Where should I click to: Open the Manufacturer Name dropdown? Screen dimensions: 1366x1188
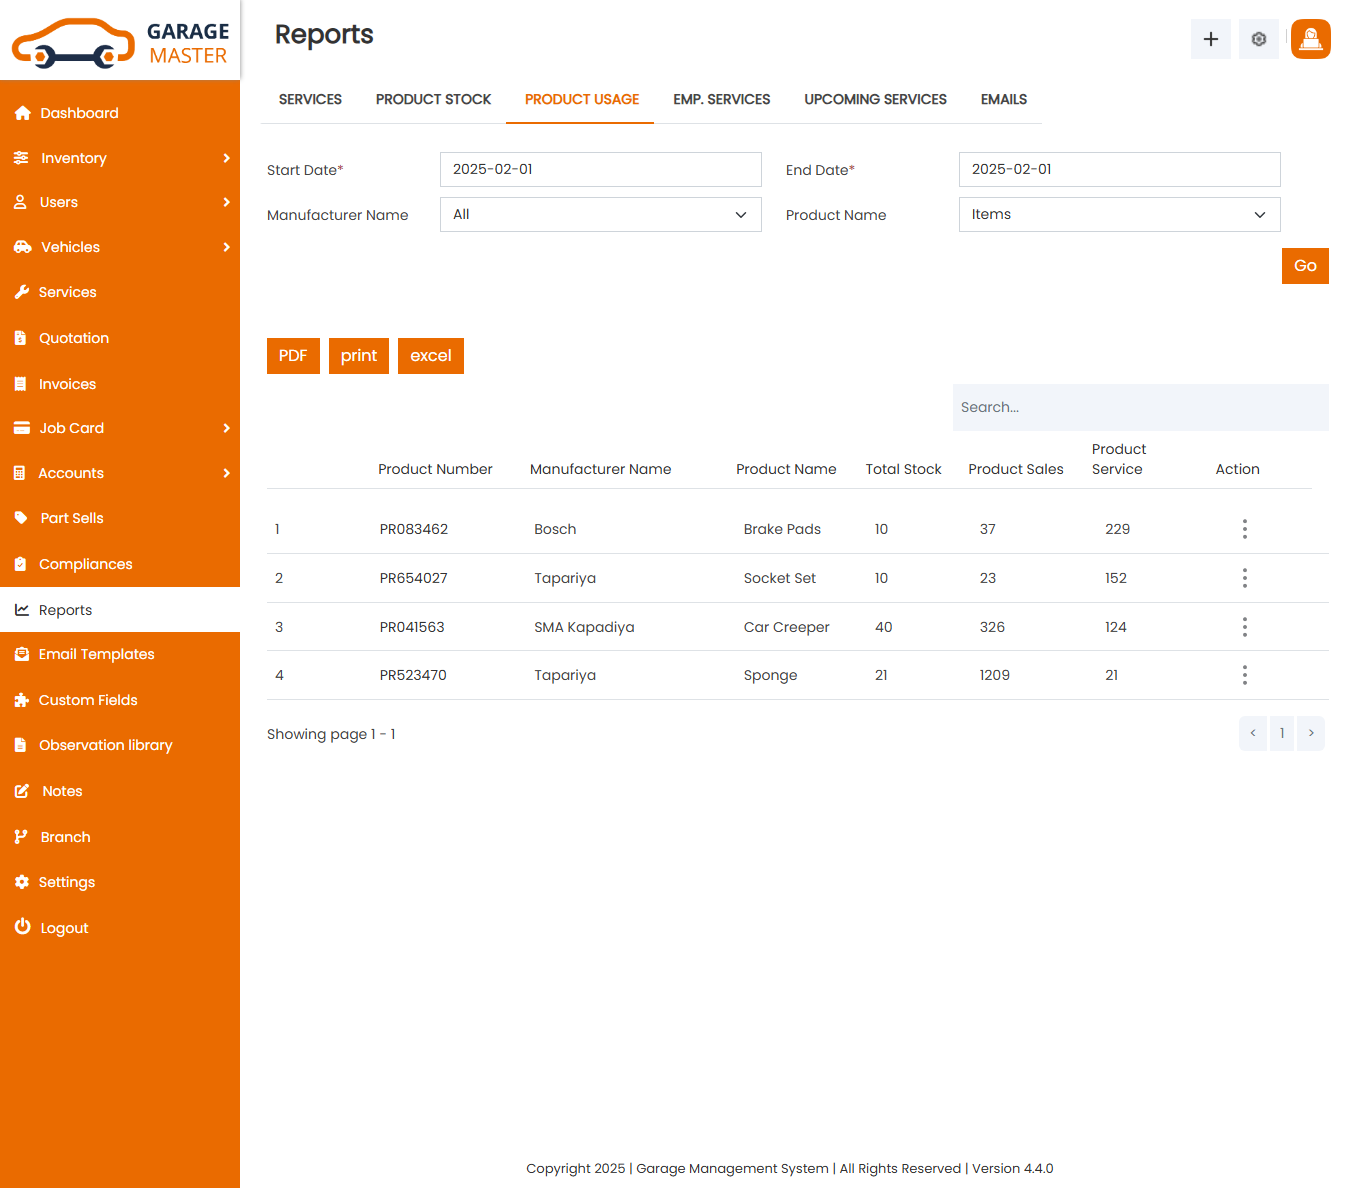coord(600,214)
